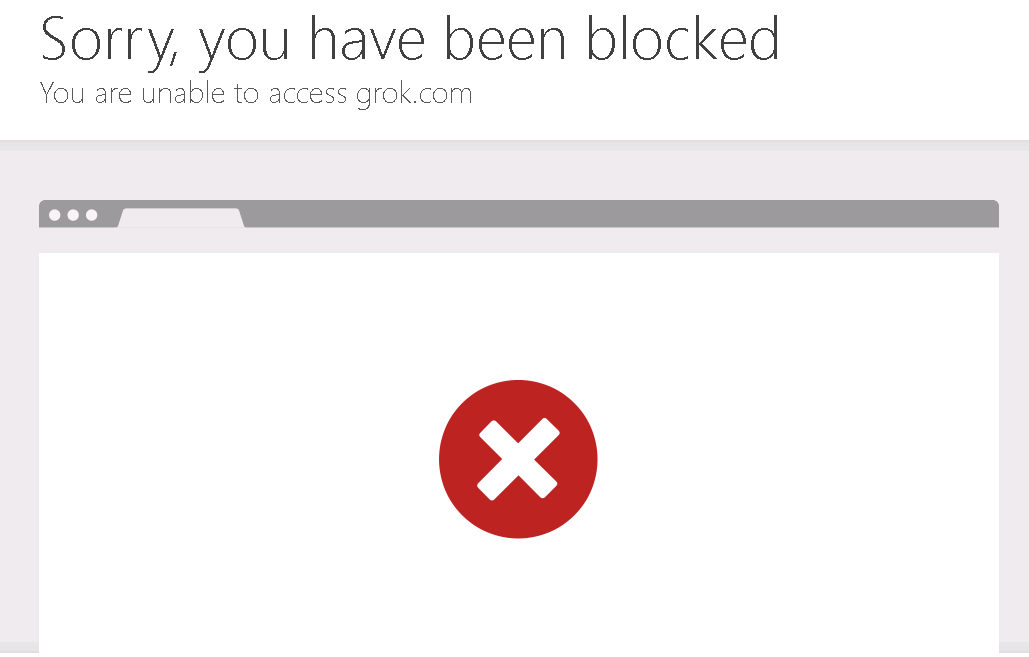This screenshot has width=1029, height=657.
Task: Click the white X cross mark
Action: (518, 459)
